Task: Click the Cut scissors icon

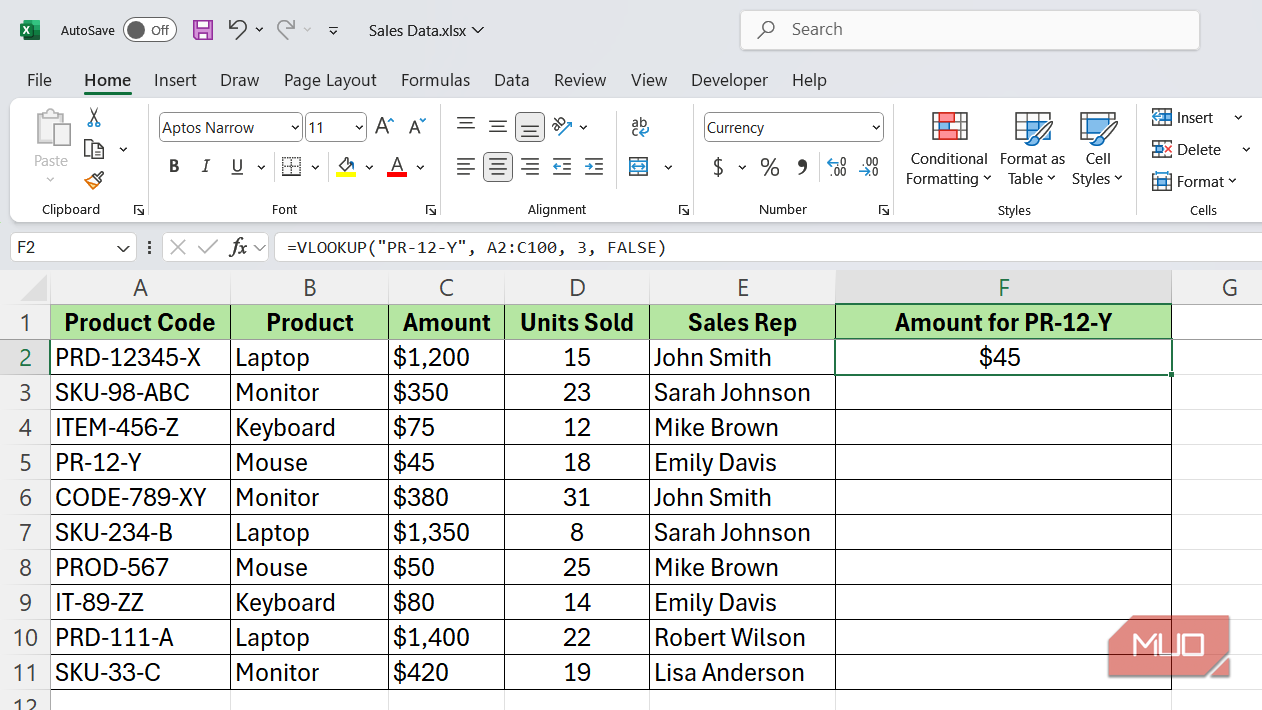Action: [94, 118]
